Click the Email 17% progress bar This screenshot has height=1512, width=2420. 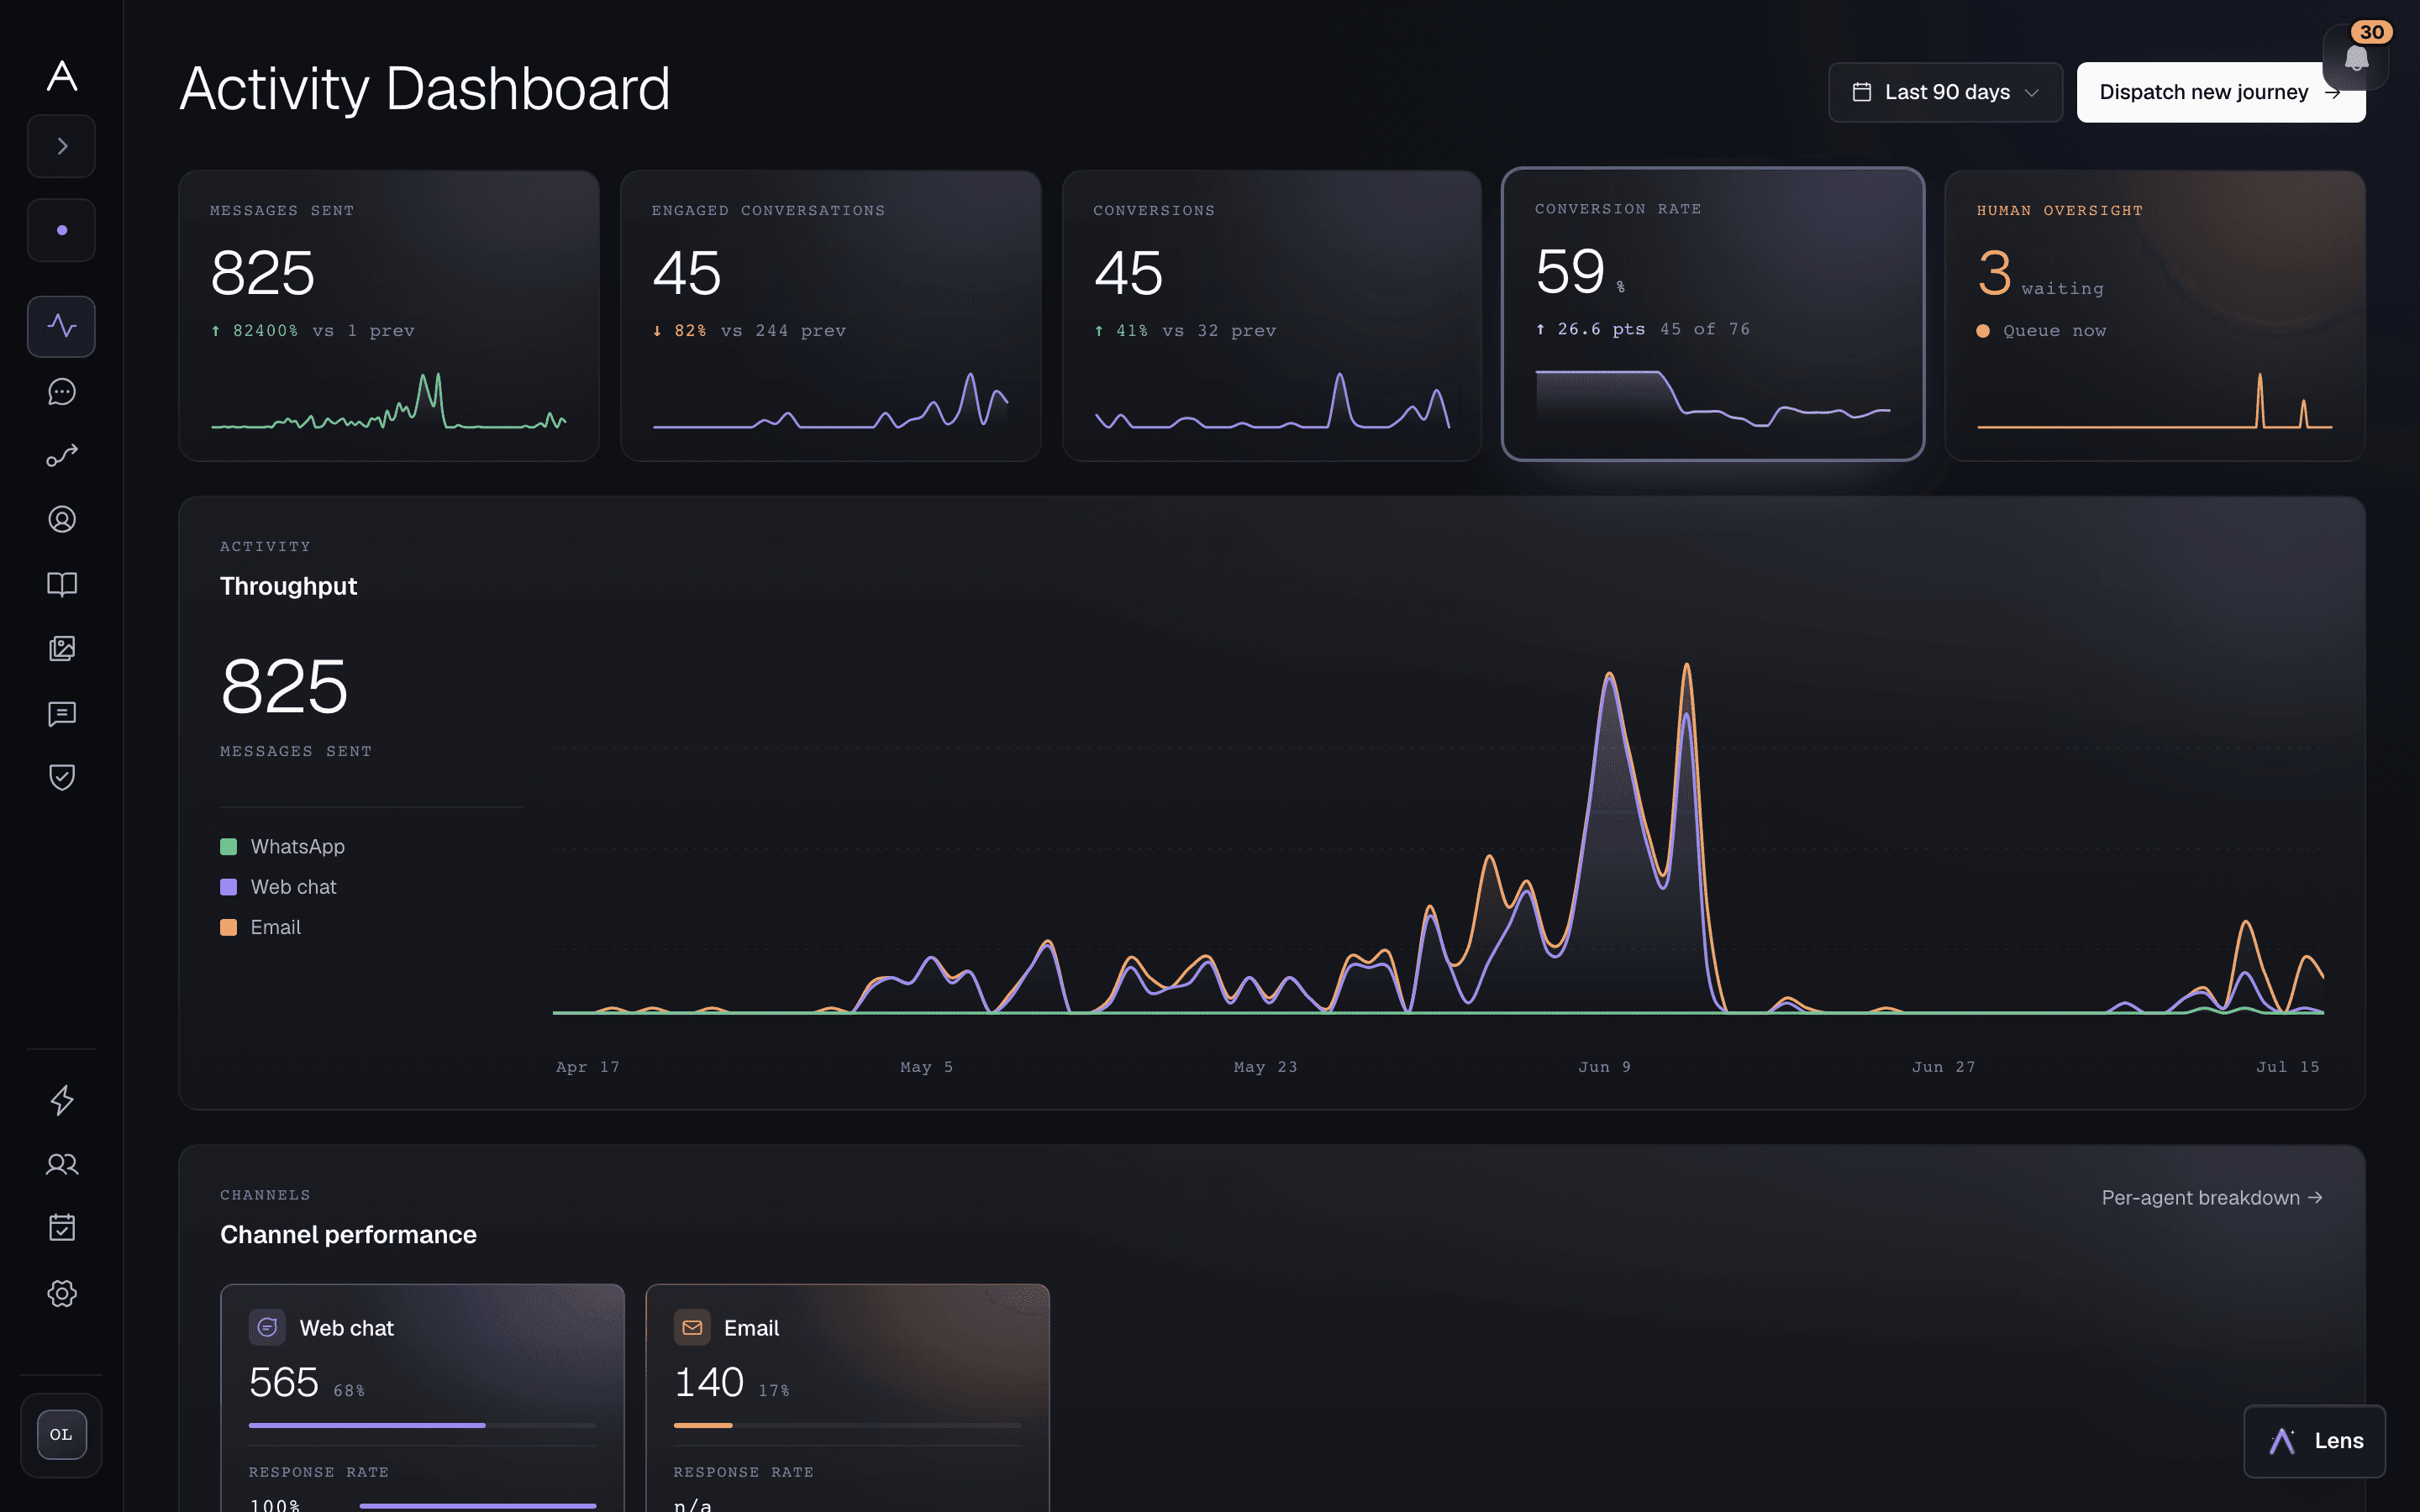[x=848, y=1425]
